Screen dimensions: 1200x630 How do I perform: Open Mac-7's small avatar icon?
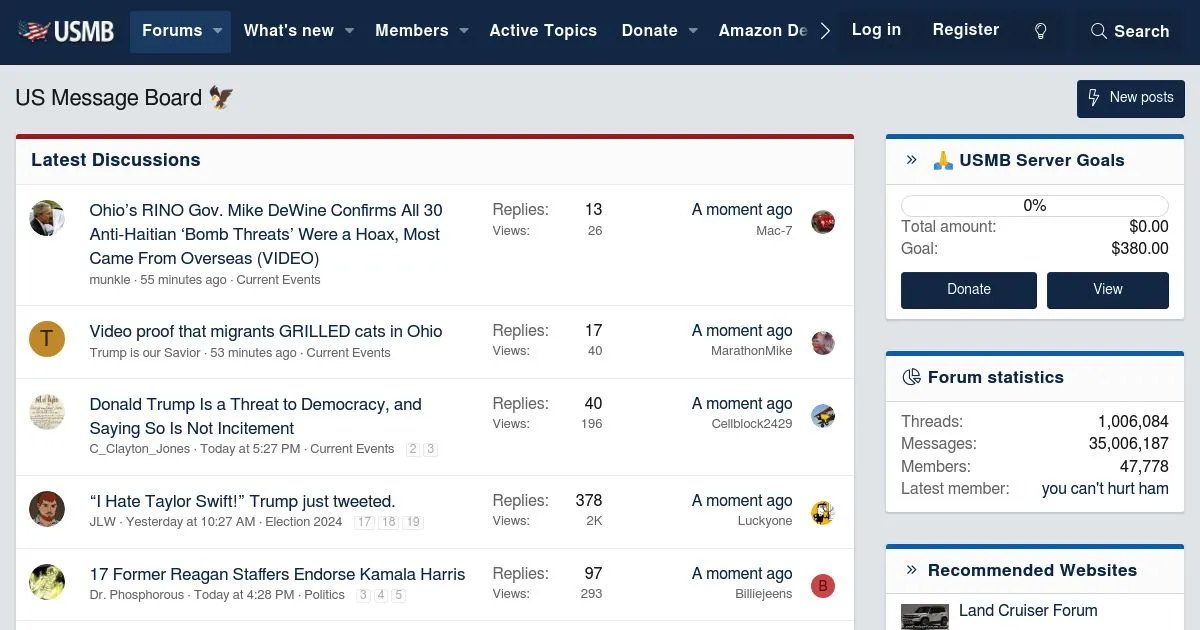(x=822, y=222)
